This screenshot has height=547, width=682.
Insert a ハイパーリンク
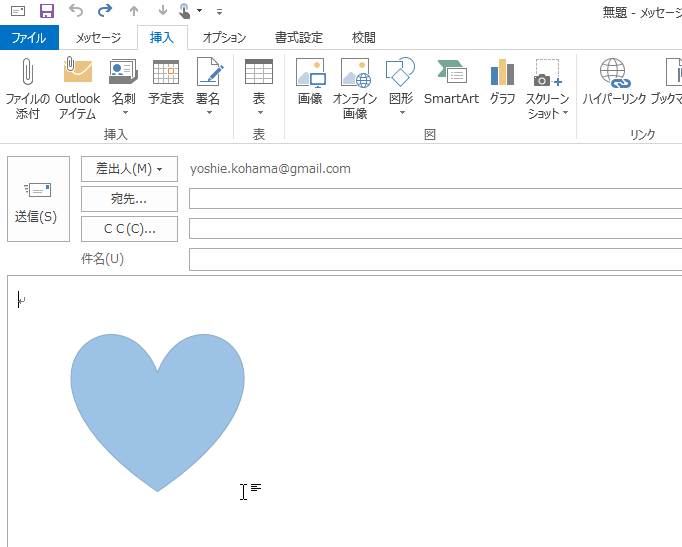614,83
